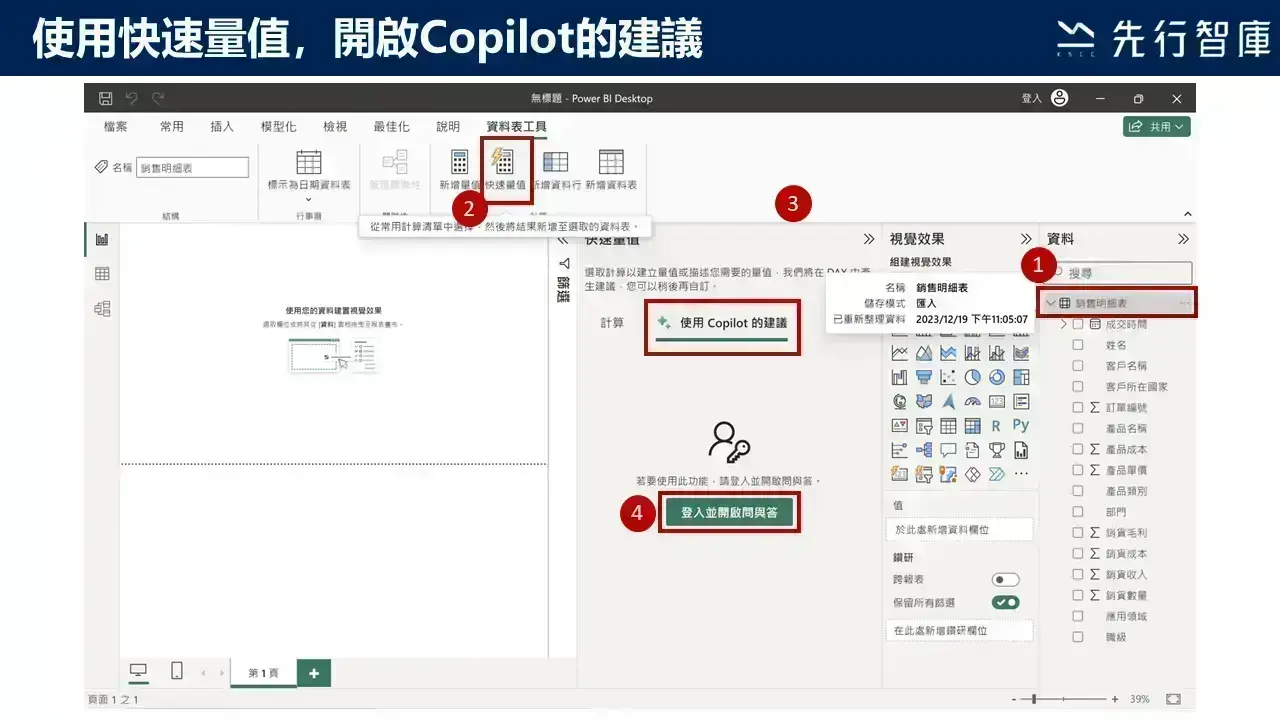Open Table view from left sidebar
Viewport: 1280px width, 720px height.
pos(102,274)
